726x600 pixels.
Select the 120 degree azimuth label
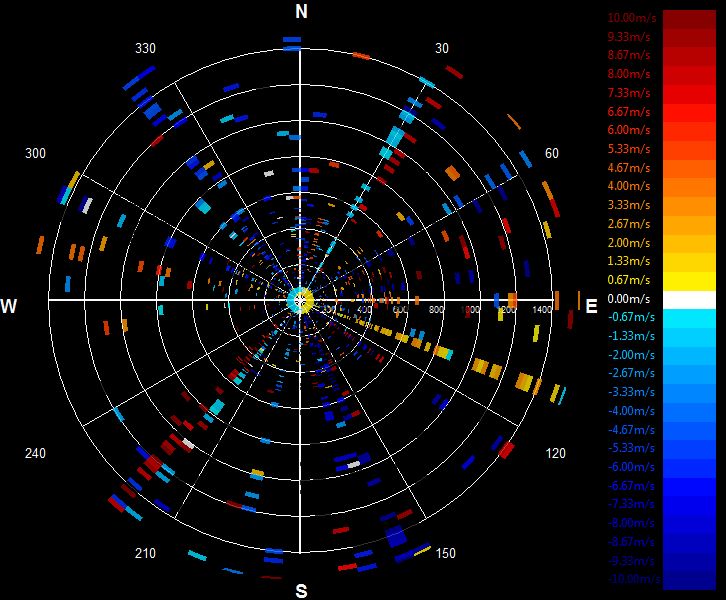(x=556, y=453)
